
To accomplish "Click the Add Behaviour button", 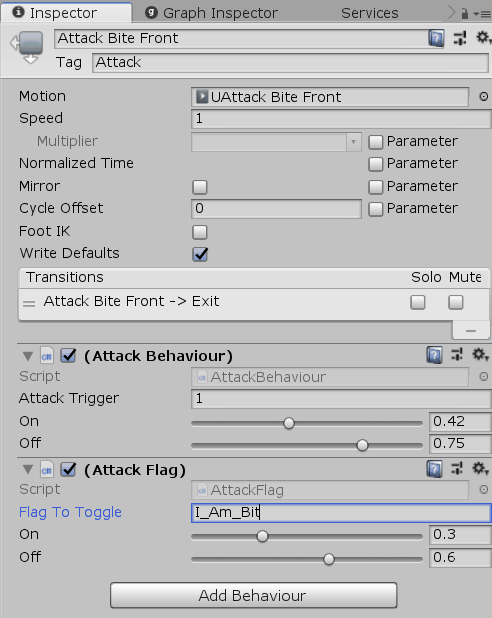I will pyautogui.click(x=253, y=595).
